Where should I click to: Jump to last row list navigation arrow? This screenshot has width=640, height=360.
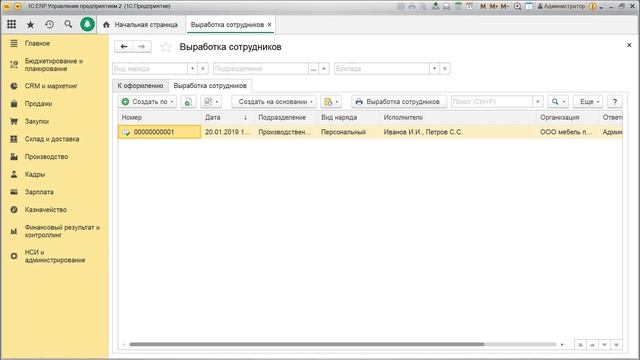[x=616, y=345]
